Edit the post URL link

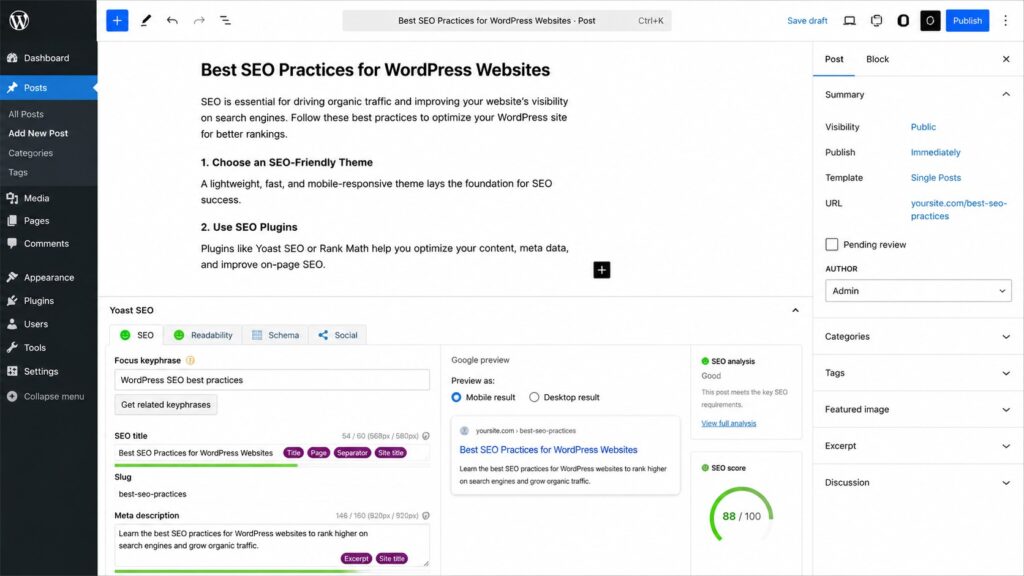958,210
